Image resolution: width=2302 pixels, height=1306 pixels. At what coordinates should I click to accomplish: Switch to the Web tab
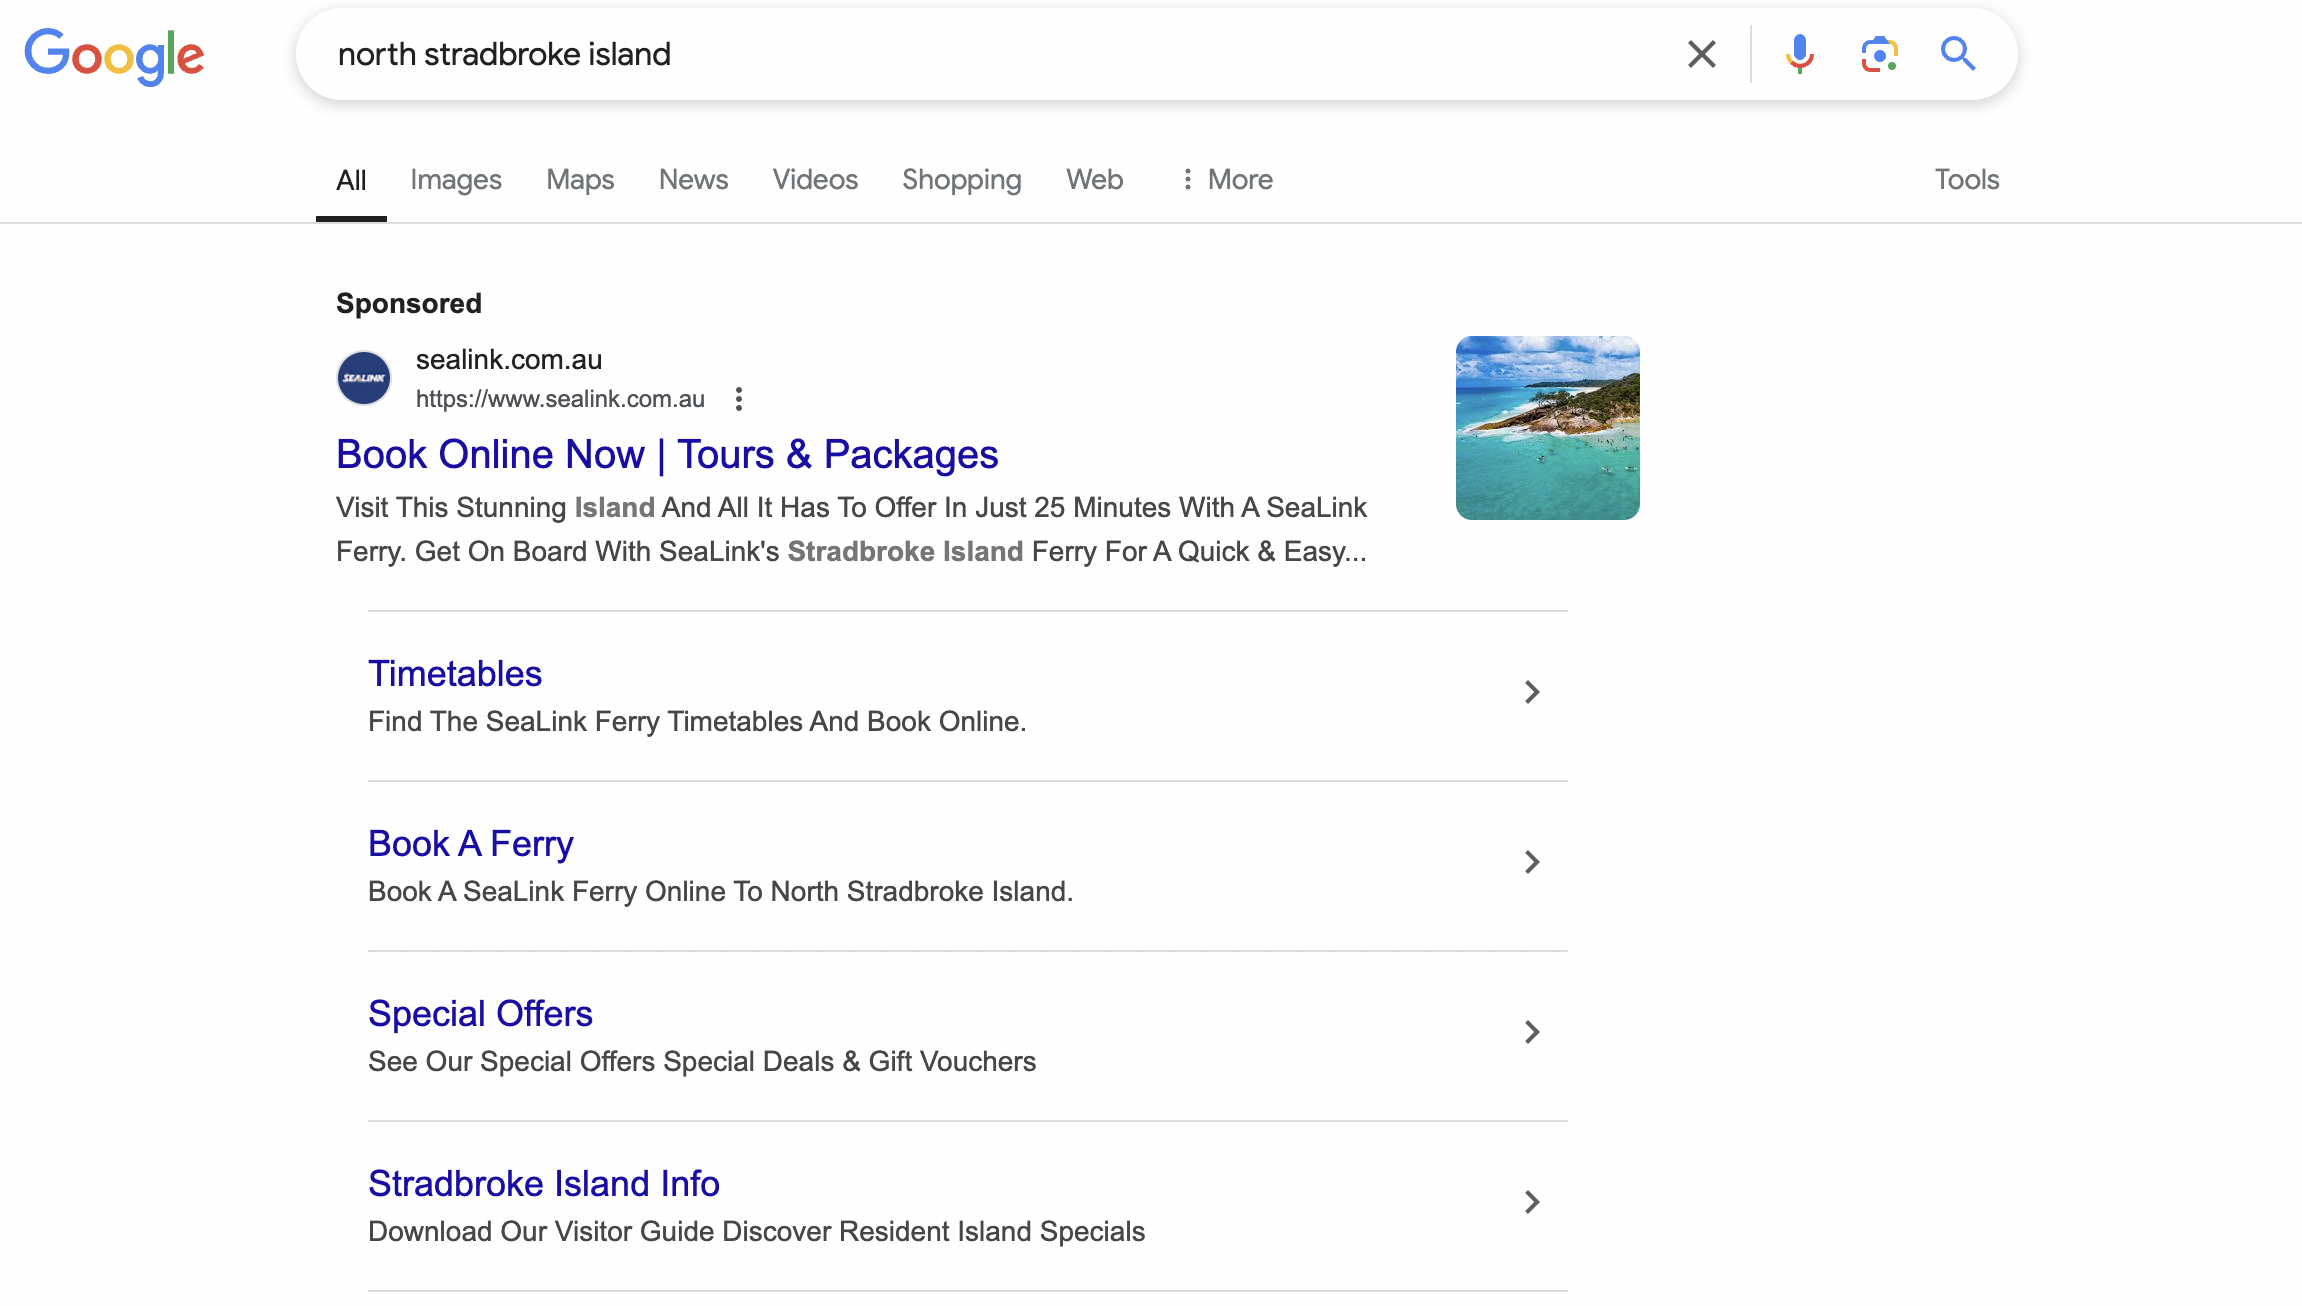click(1095, 180)
